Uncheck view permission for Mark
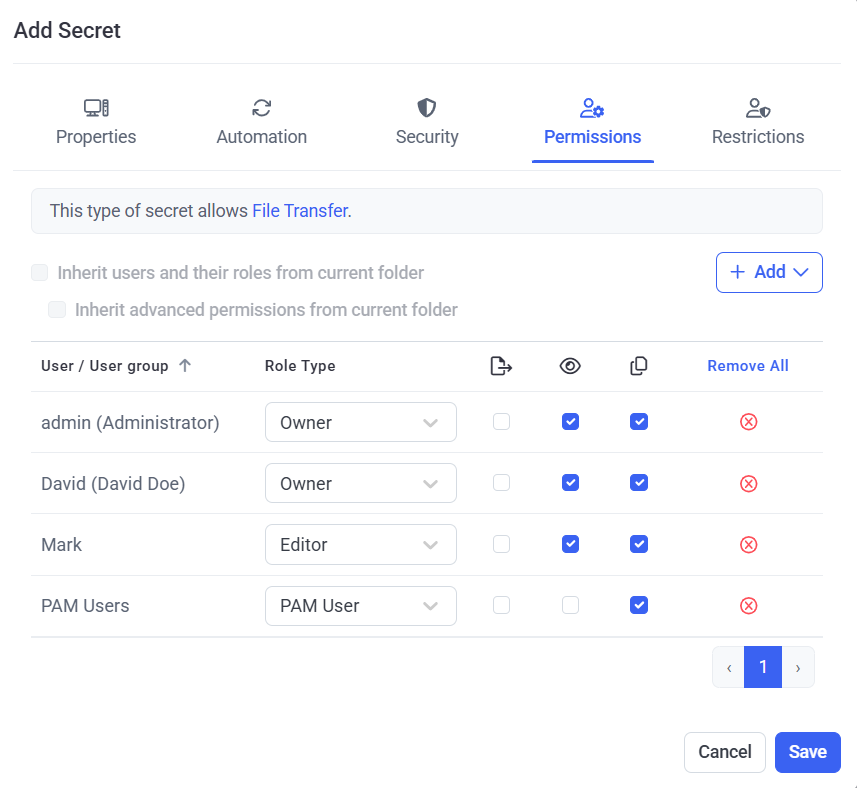 click(570, 544)
